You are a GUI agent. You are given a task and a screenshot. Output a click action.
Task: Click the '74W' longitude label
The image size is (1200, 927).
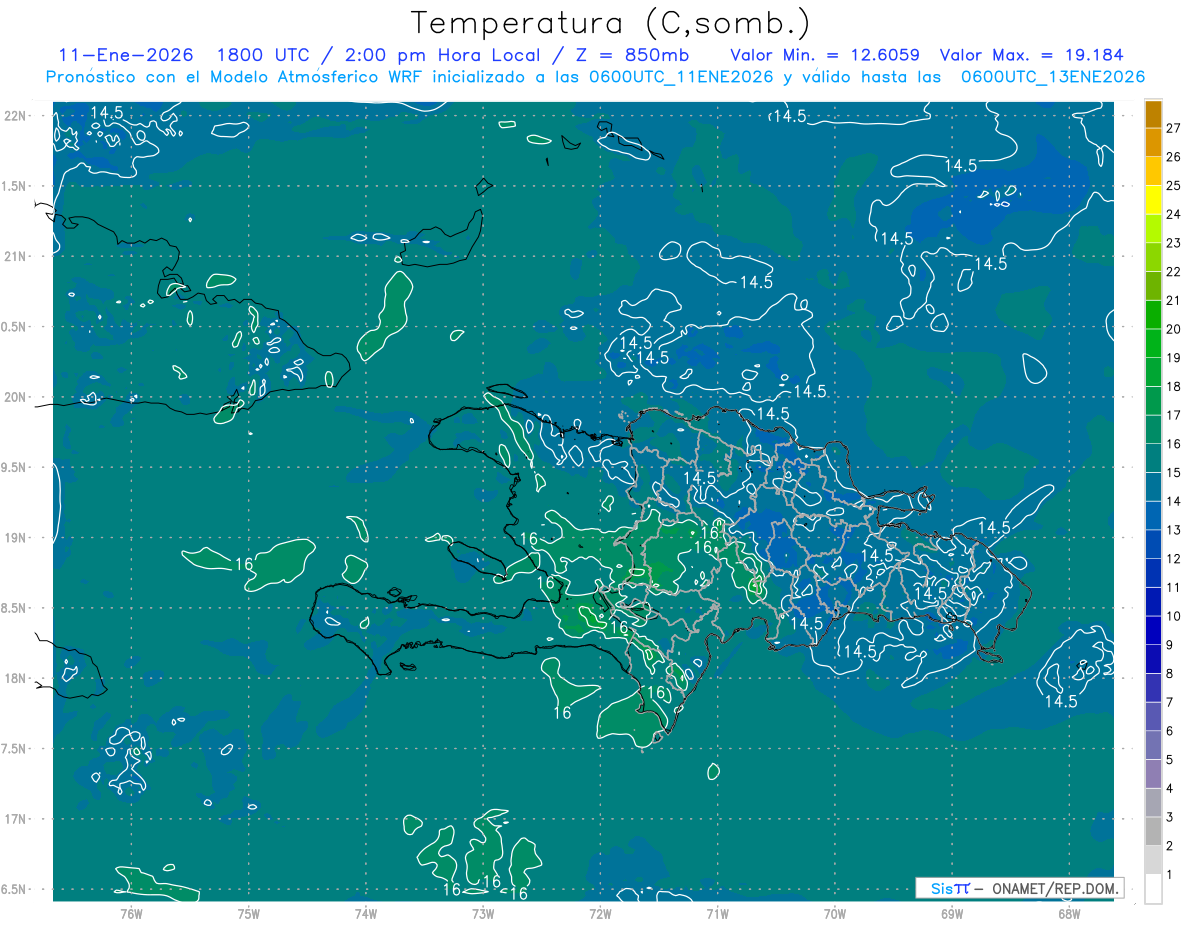365,913
